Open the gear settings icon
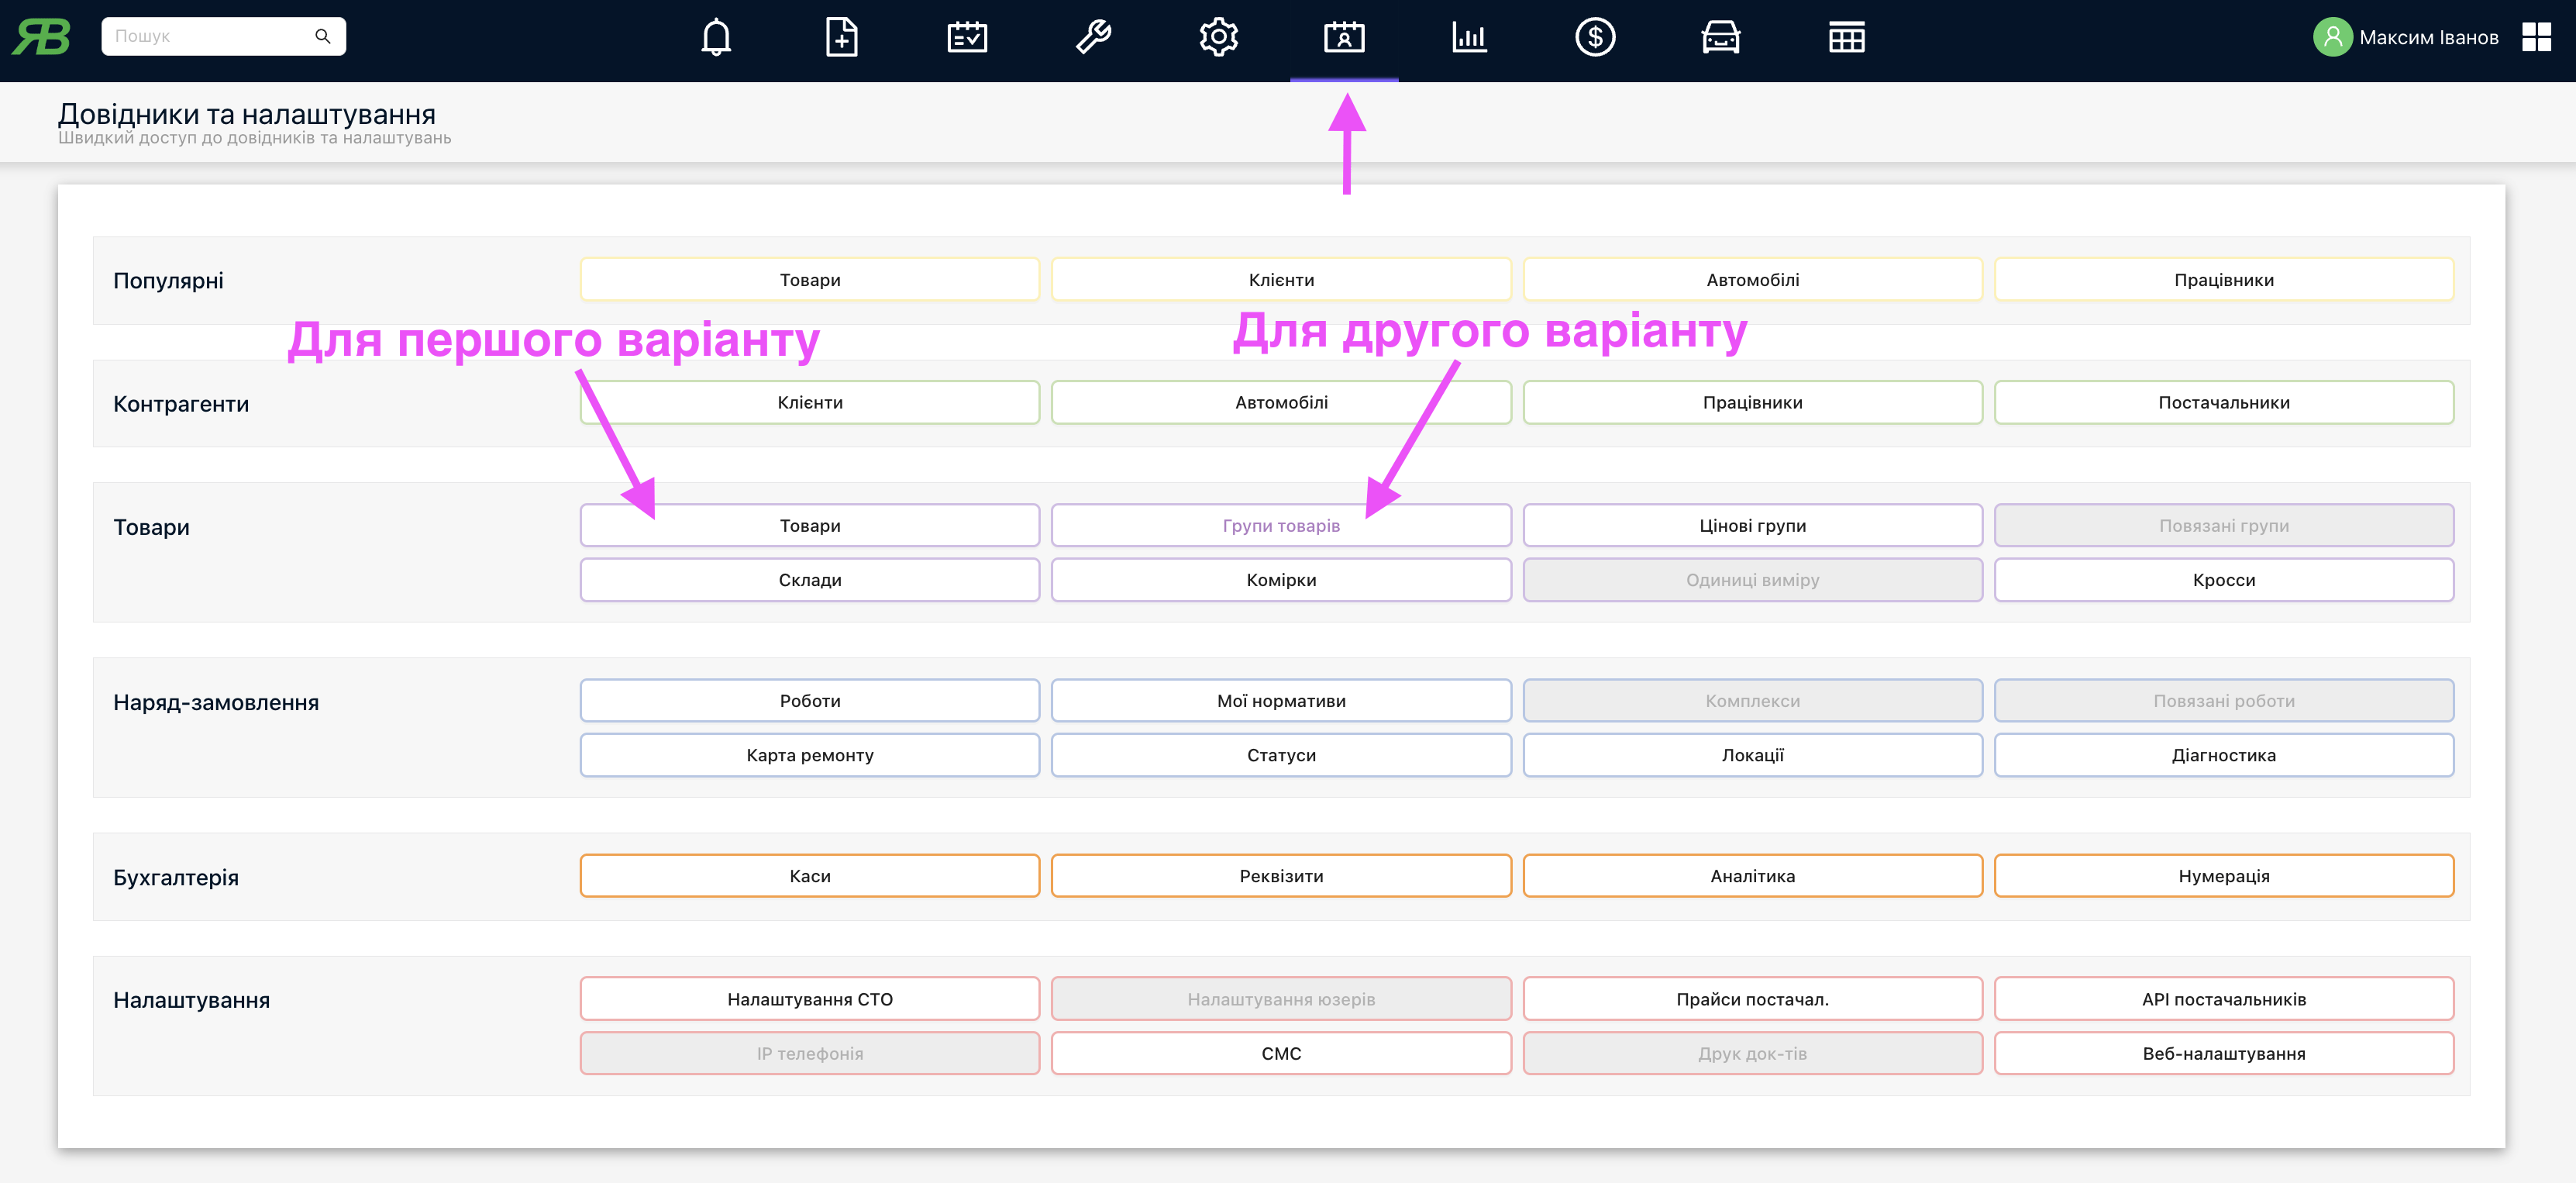 pos(1218,38)
